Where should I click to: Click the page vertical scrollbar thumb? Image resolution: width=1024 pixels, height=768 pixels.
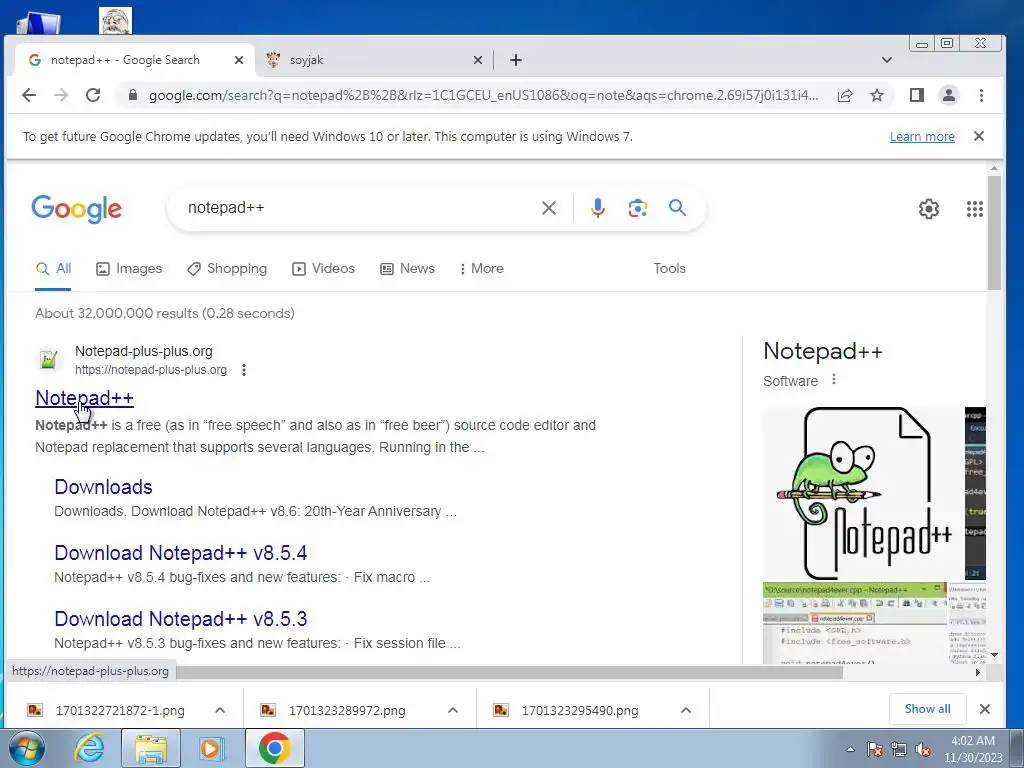(x=993, y=233)
